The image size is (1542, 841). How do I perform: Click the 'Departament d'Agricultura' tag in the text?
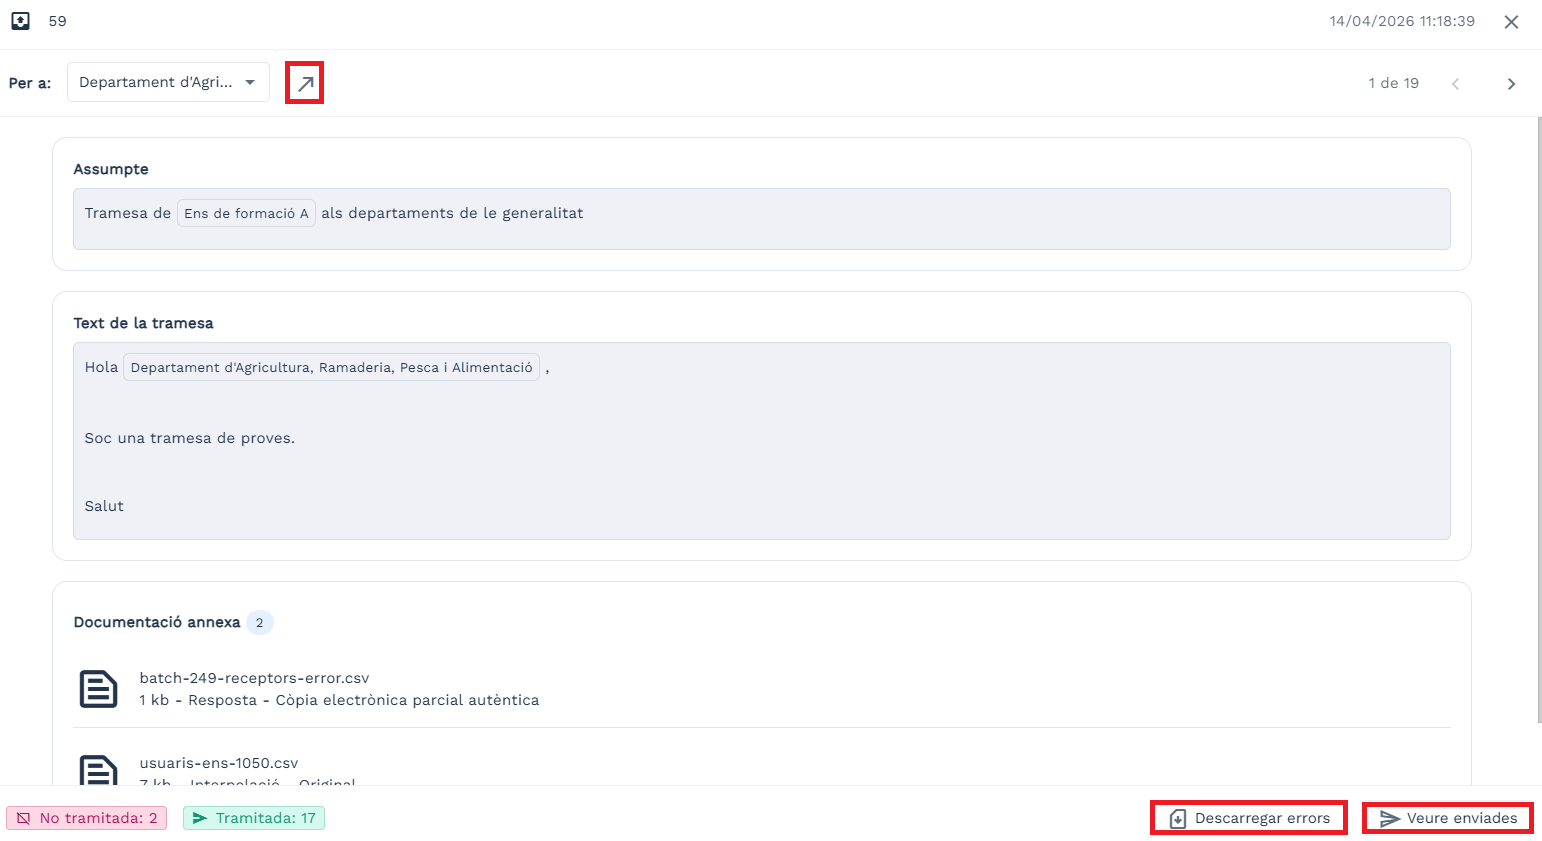[x=331, y=367]
